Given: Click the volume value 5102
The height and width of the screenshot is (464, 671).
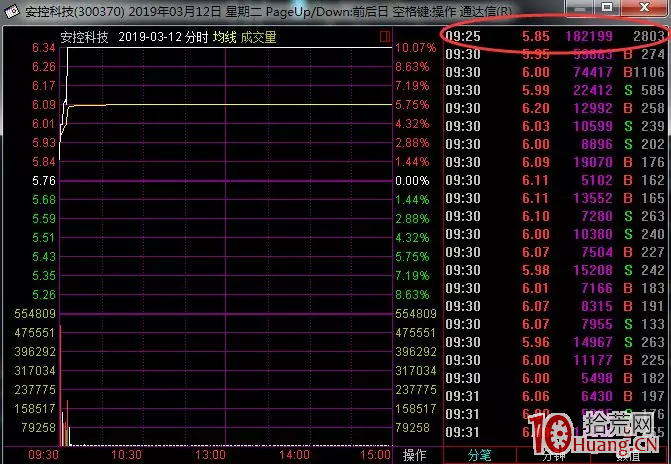Looking at the screenshot, I should click(x=597, y=180).
